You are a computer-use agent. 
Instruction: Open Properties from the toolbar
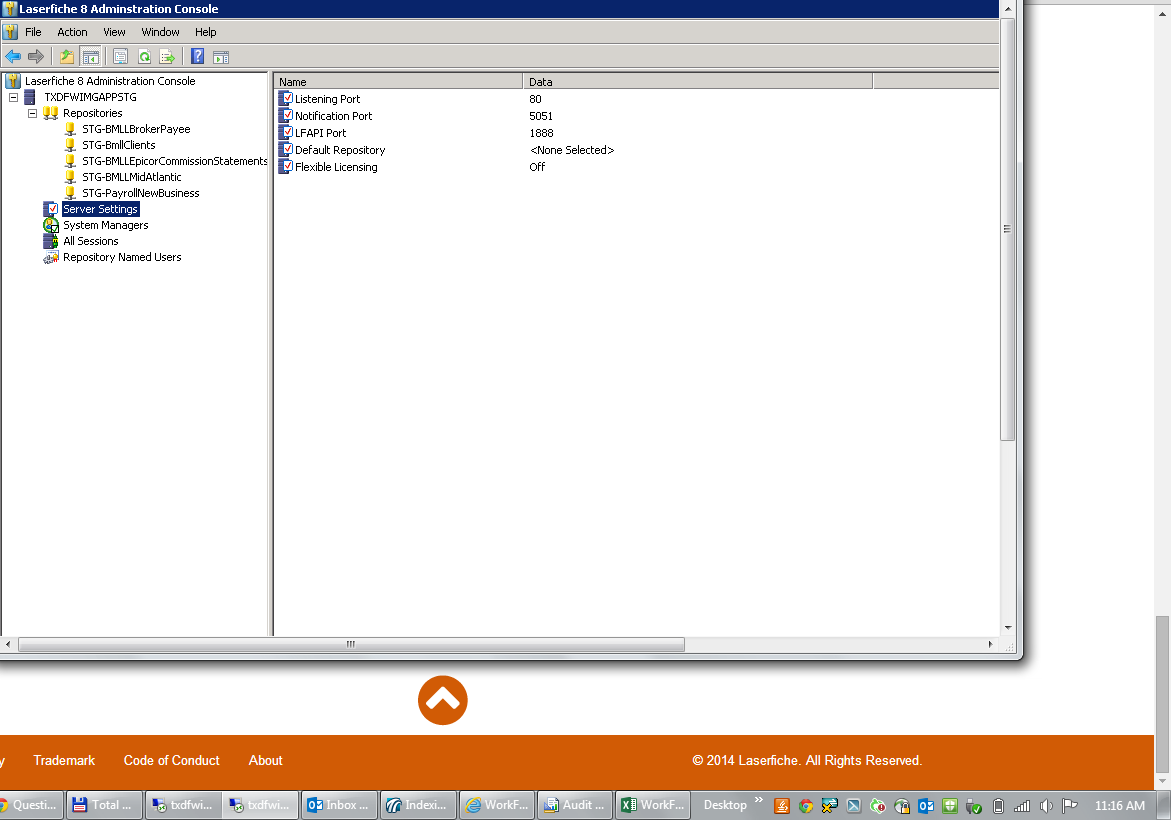pos(121,57)
